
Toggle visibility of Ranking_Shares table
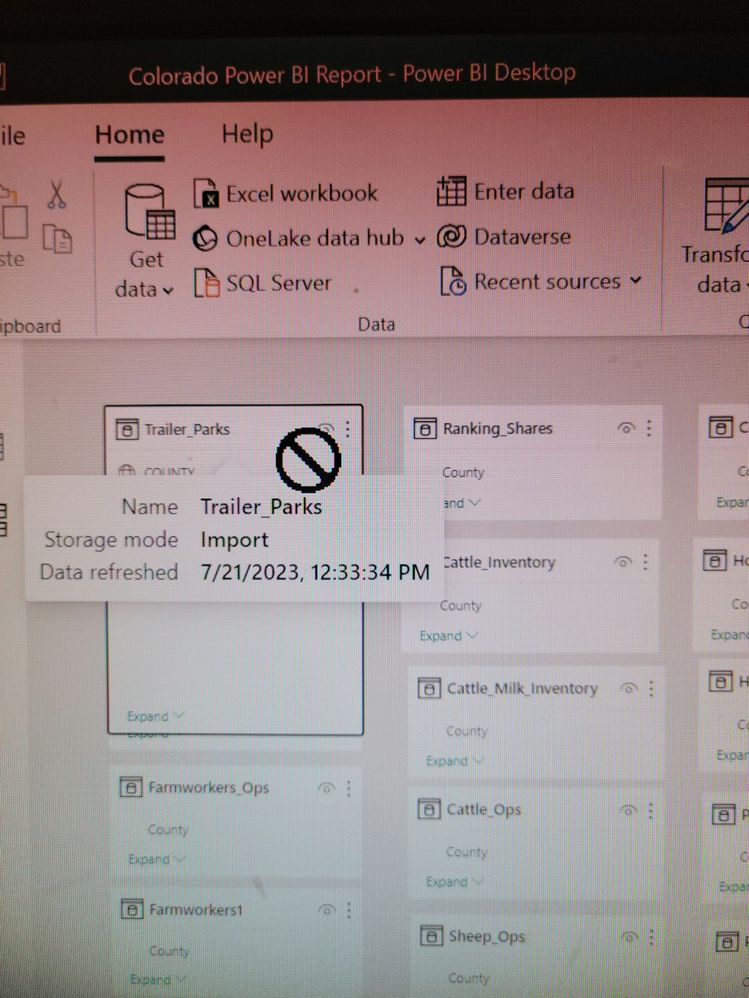click(626, 428)
